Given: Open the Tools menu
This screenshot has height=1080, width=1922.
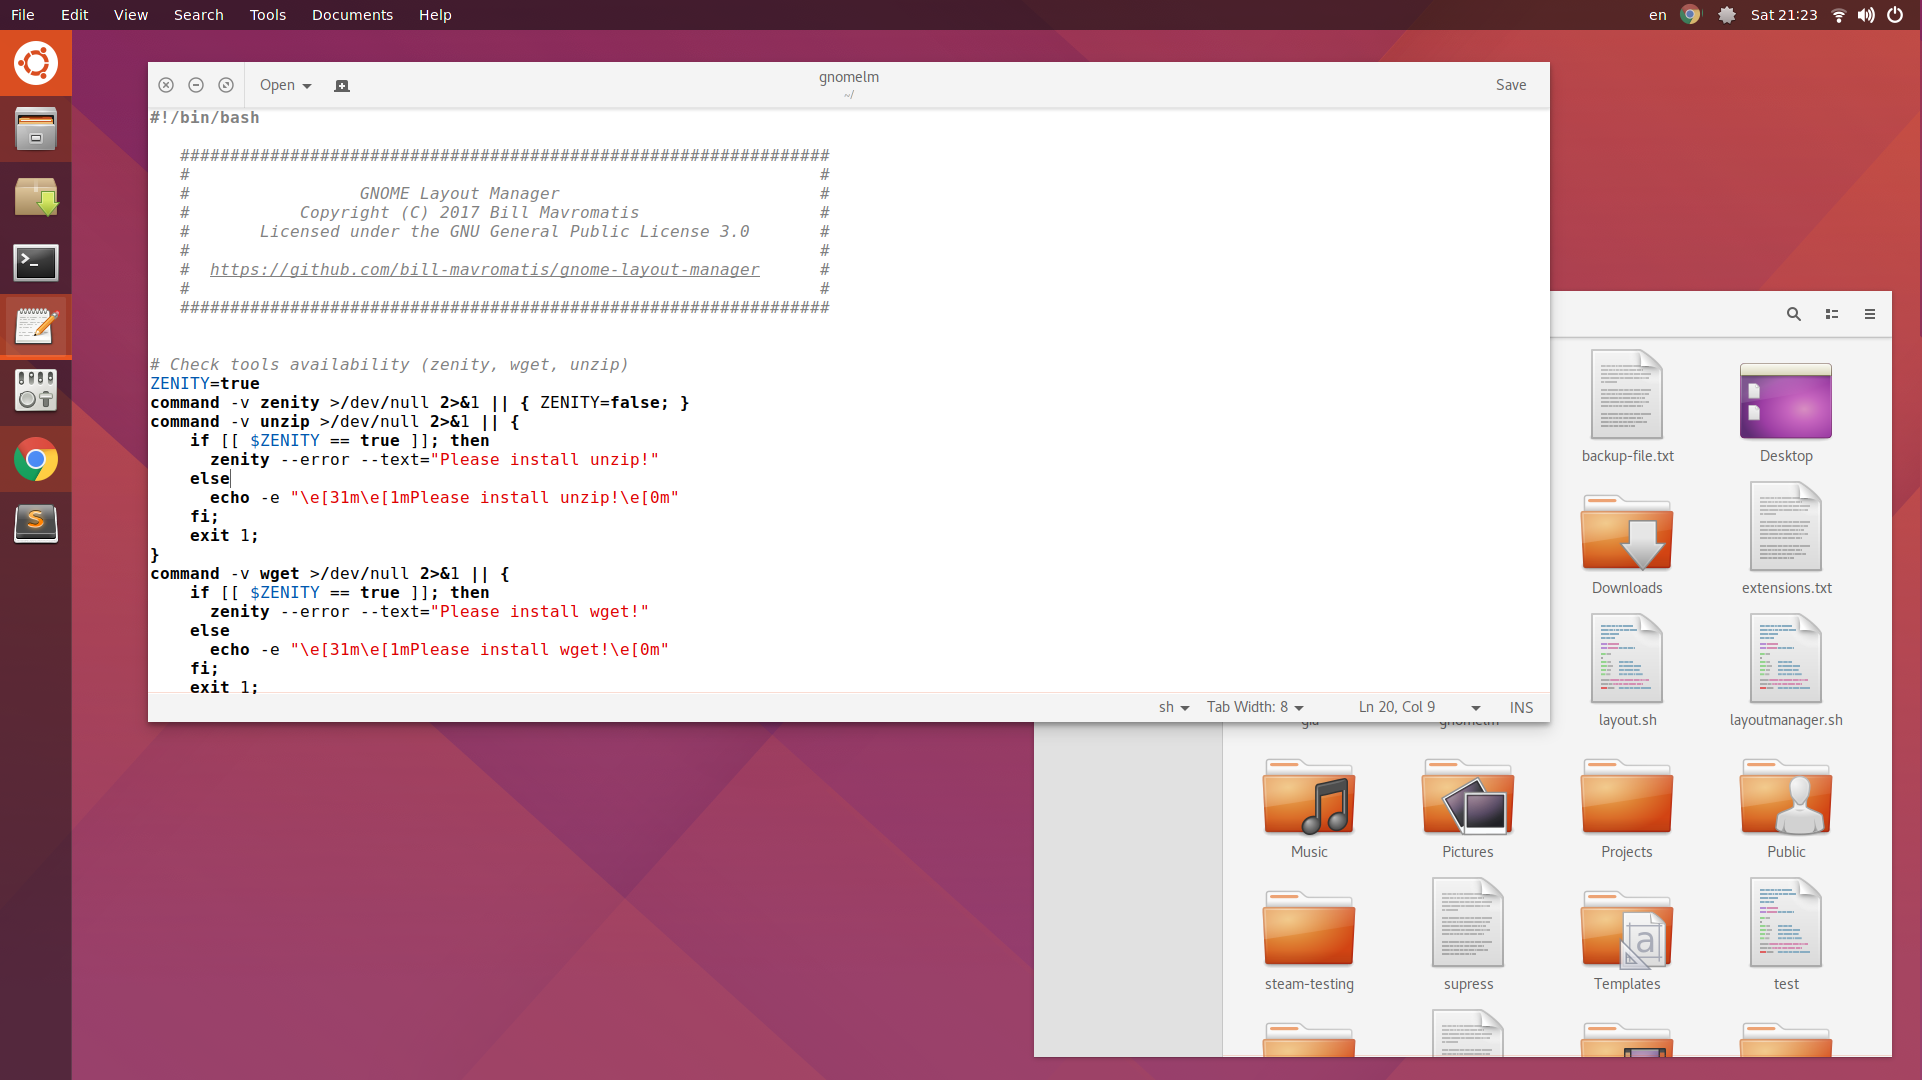Looking at the screenshot, I should (267, 15).
